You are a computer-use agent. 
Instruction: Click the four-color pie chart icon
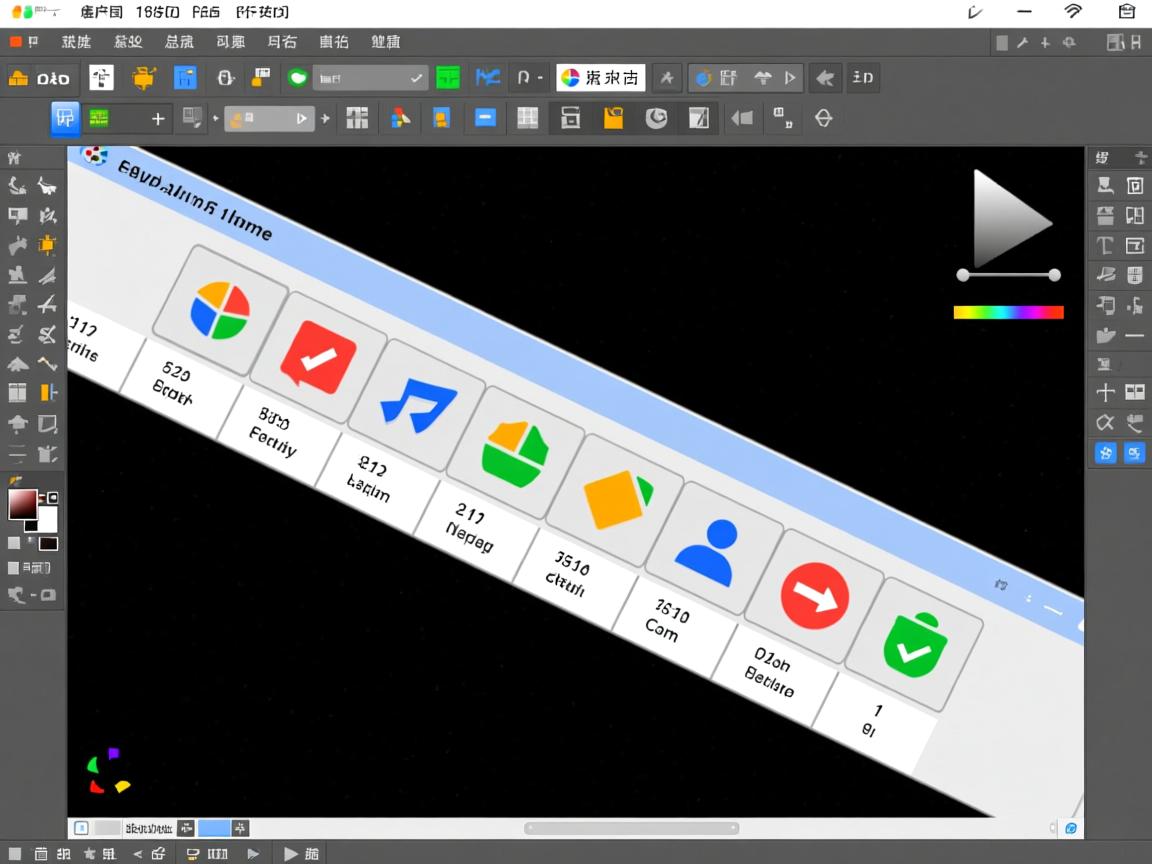[x=220, y=311]
